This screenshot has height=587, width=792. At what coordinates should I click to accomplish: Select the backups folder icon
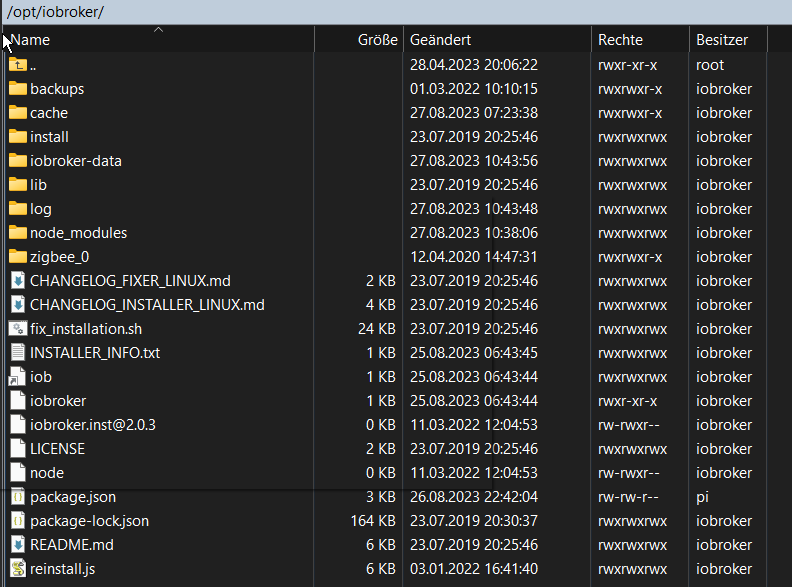pyautogui.click(x=18, y=89)
